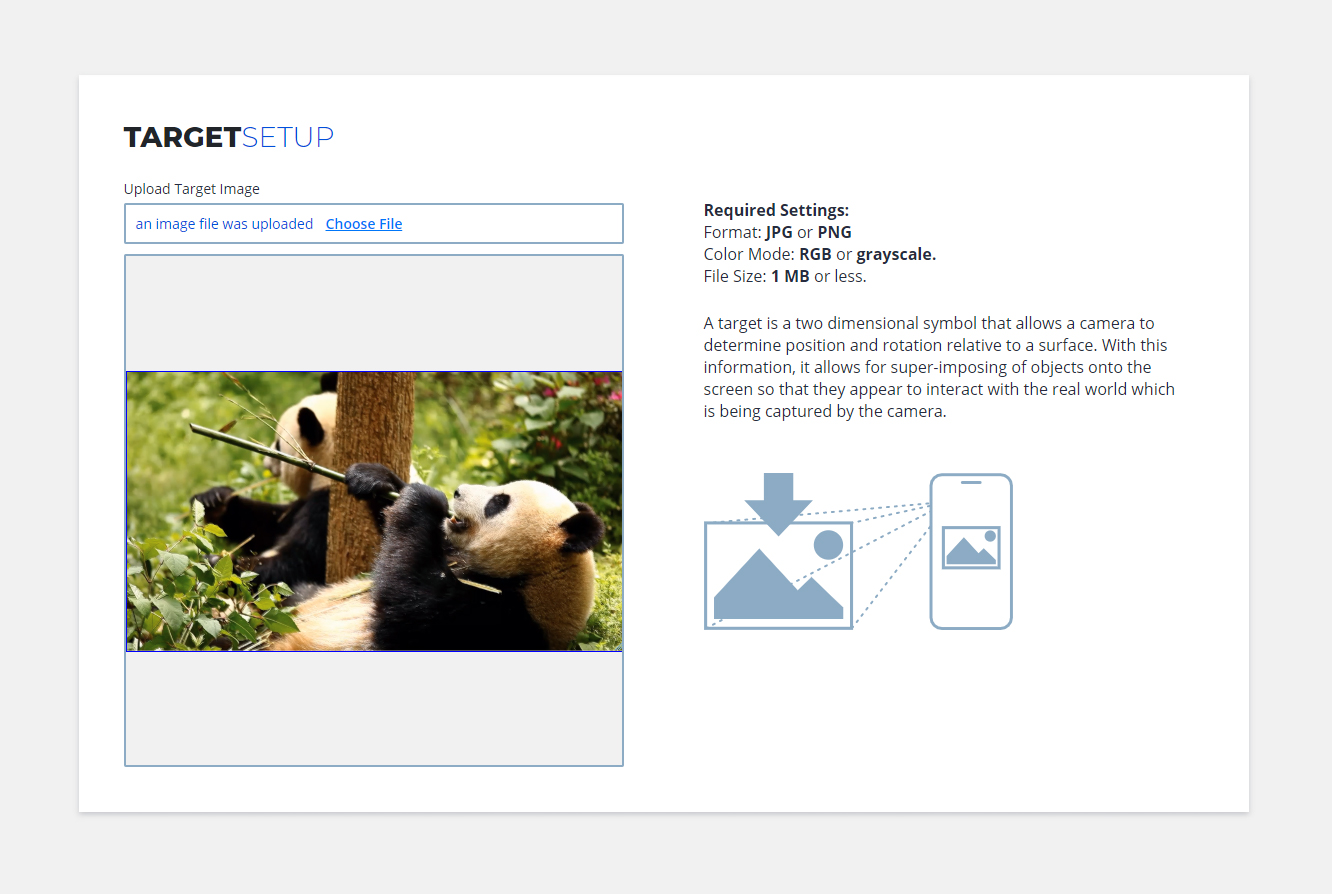1332x894 pixels.
Task: Click the downward arrow in the illustration
Action: [x=778, y=502]
